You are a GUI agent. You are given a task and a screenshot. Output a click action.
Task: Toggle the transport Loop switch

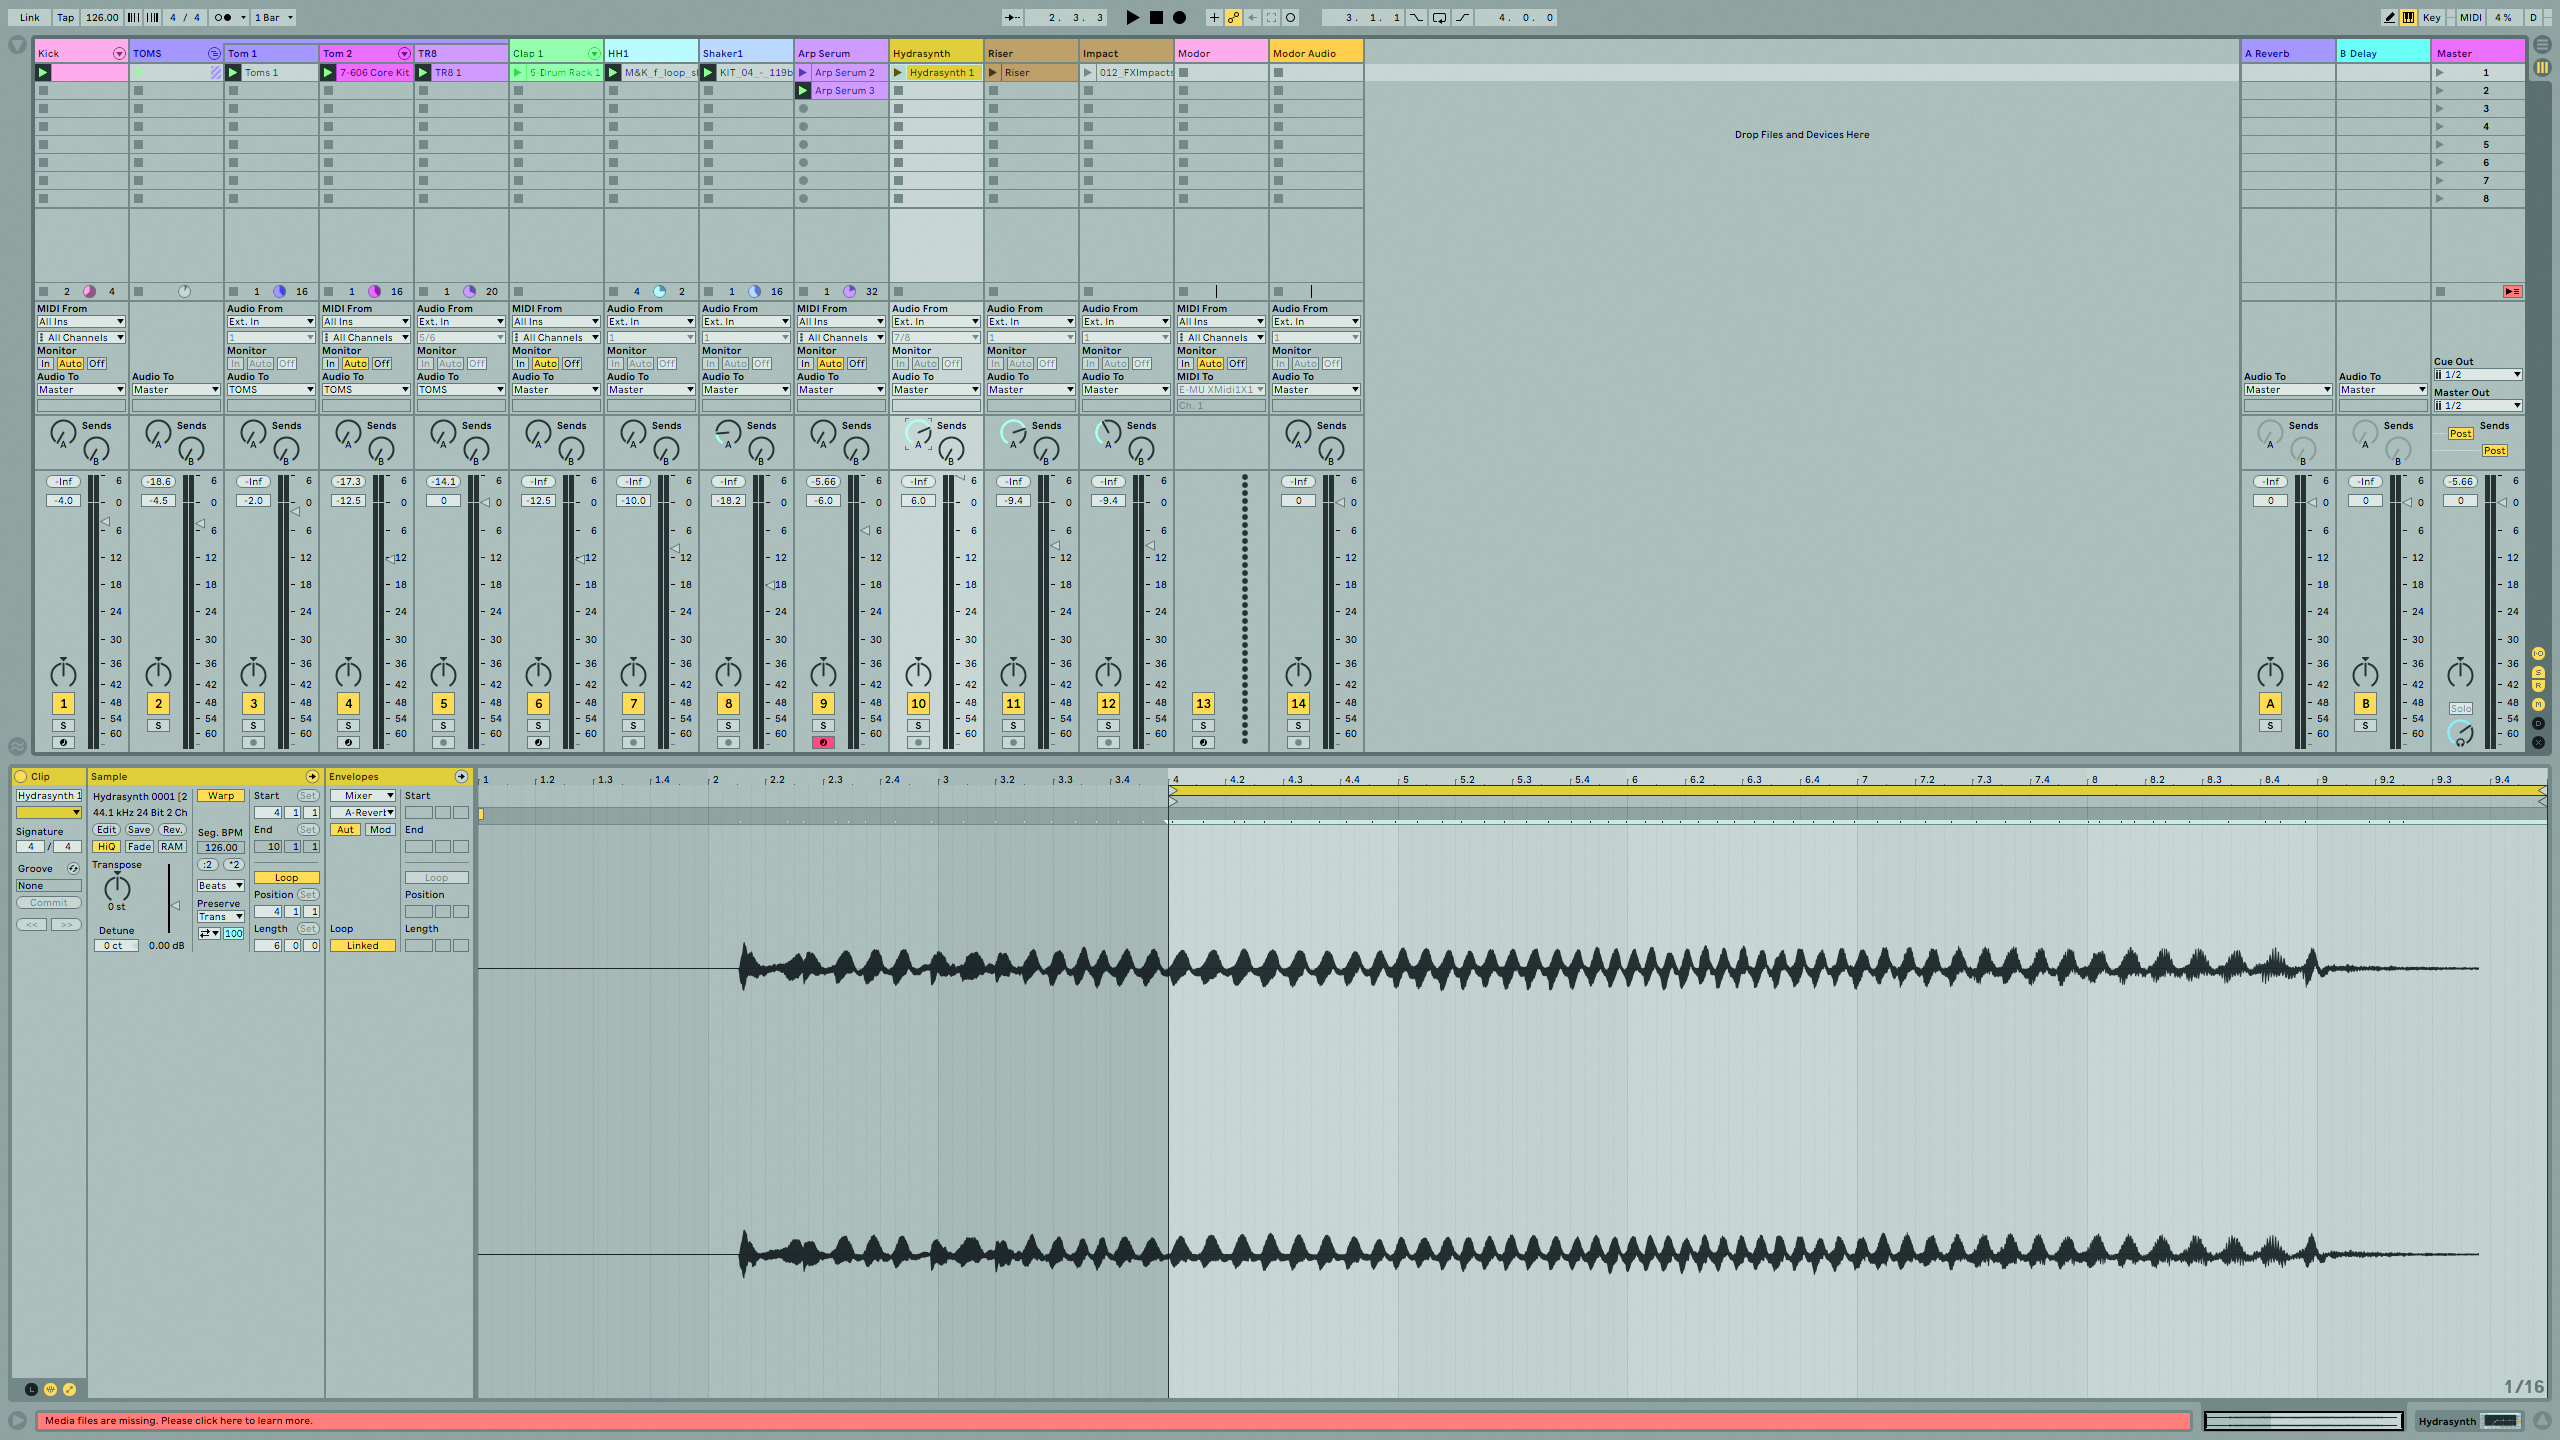click(1439, 17)
